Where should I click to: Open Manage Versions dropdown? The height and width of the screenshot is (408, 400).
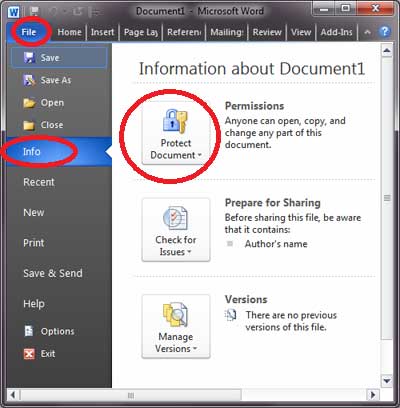(x=176, y=327)
